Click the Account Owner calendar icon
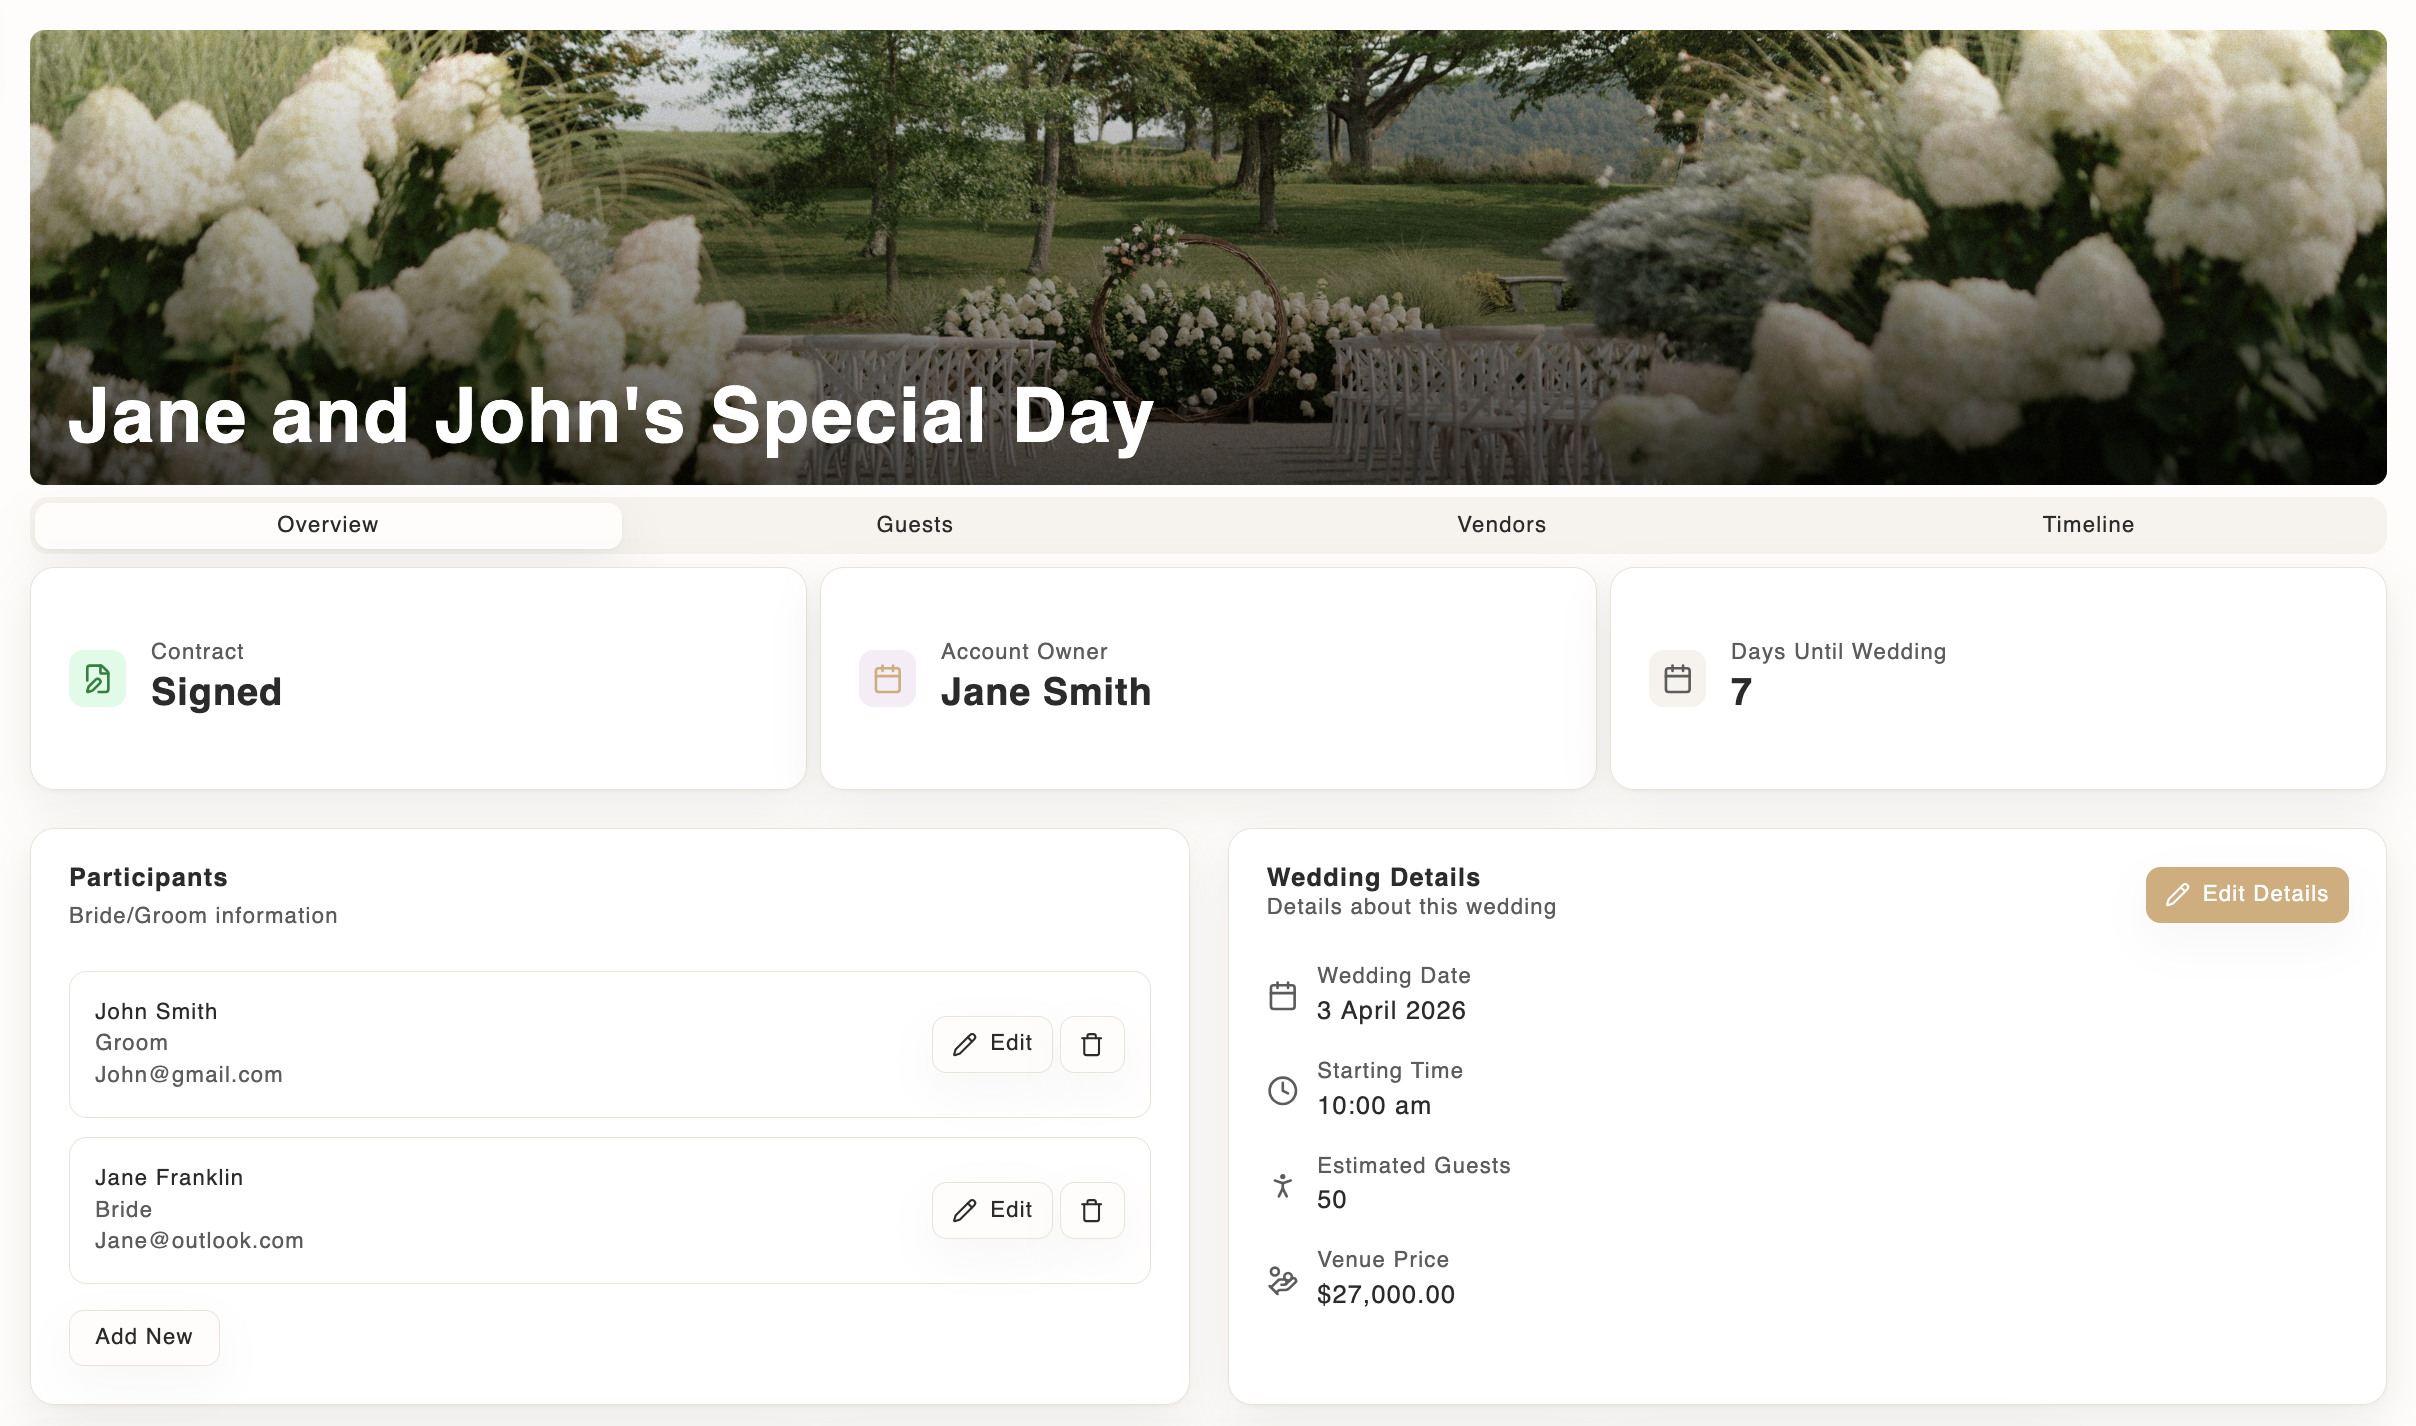Screen dimensions: 2416x1426 click(x=886, y=678)
